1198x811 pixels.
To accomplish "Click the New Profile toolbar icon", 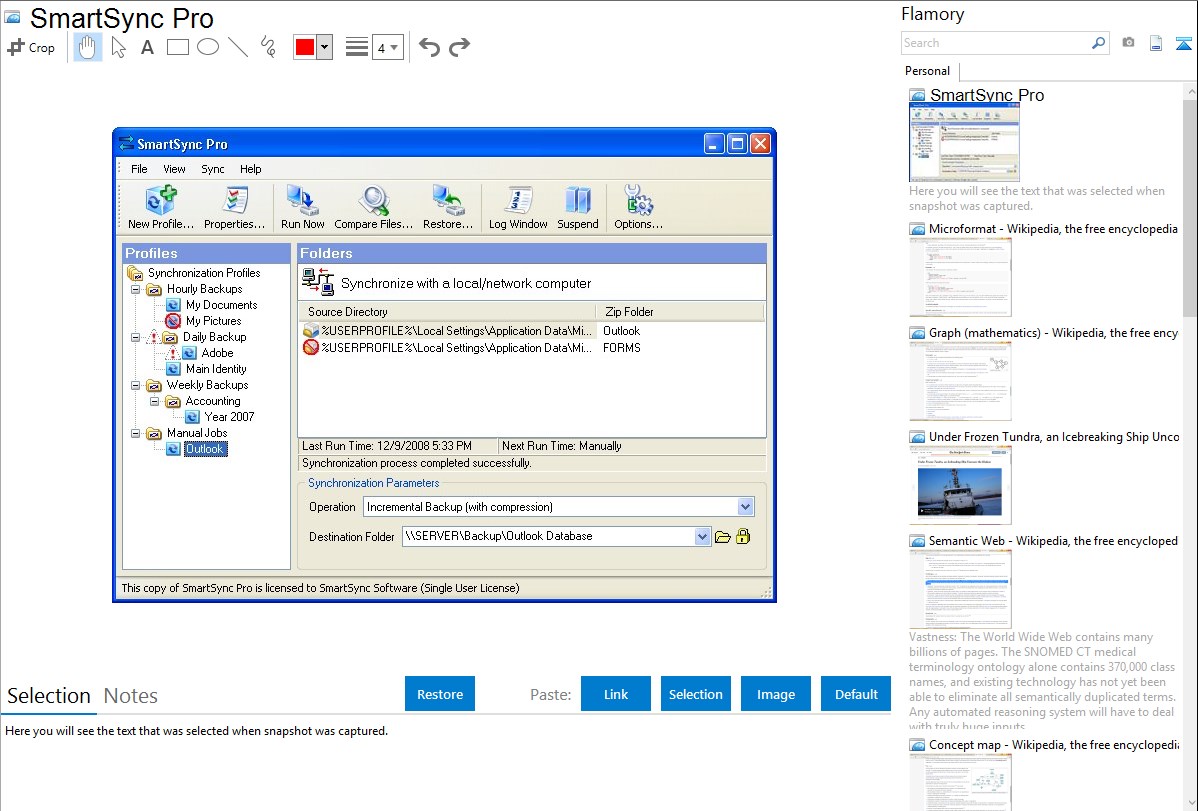I will pyautogui.click(x=161, y=207).
